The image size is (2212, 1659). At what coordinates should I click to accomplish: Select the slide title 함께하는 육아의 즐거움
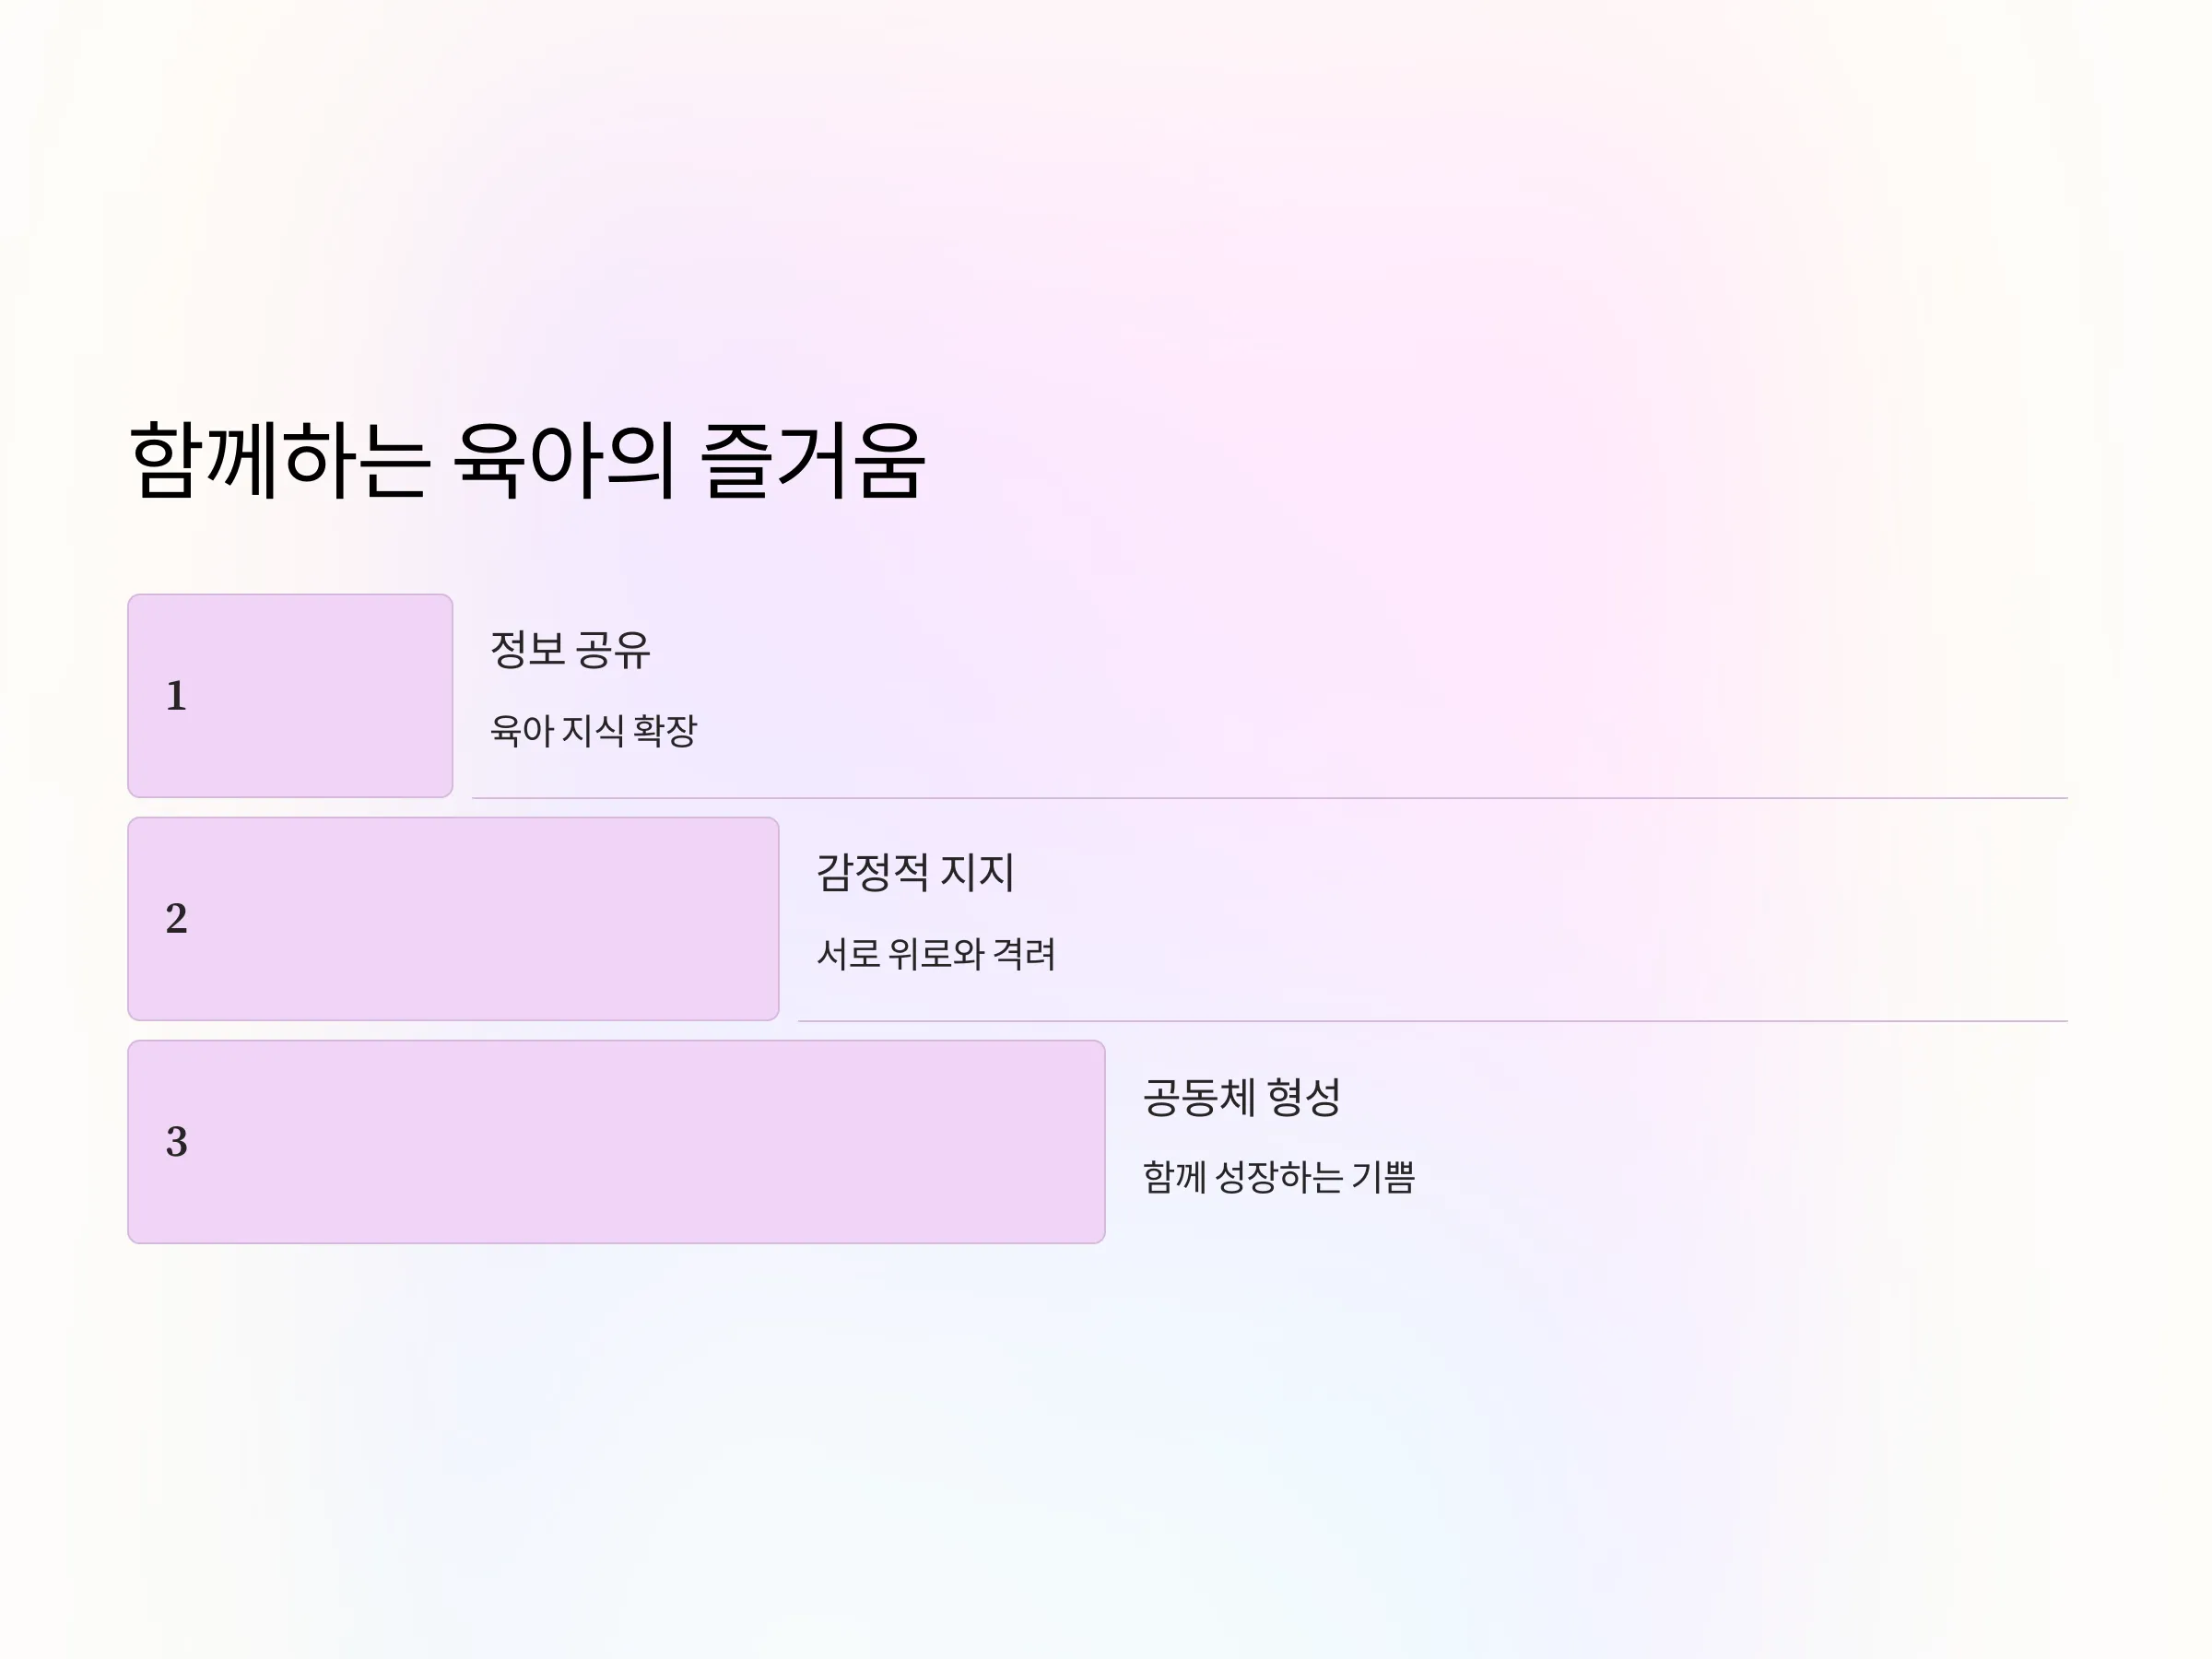527,461
